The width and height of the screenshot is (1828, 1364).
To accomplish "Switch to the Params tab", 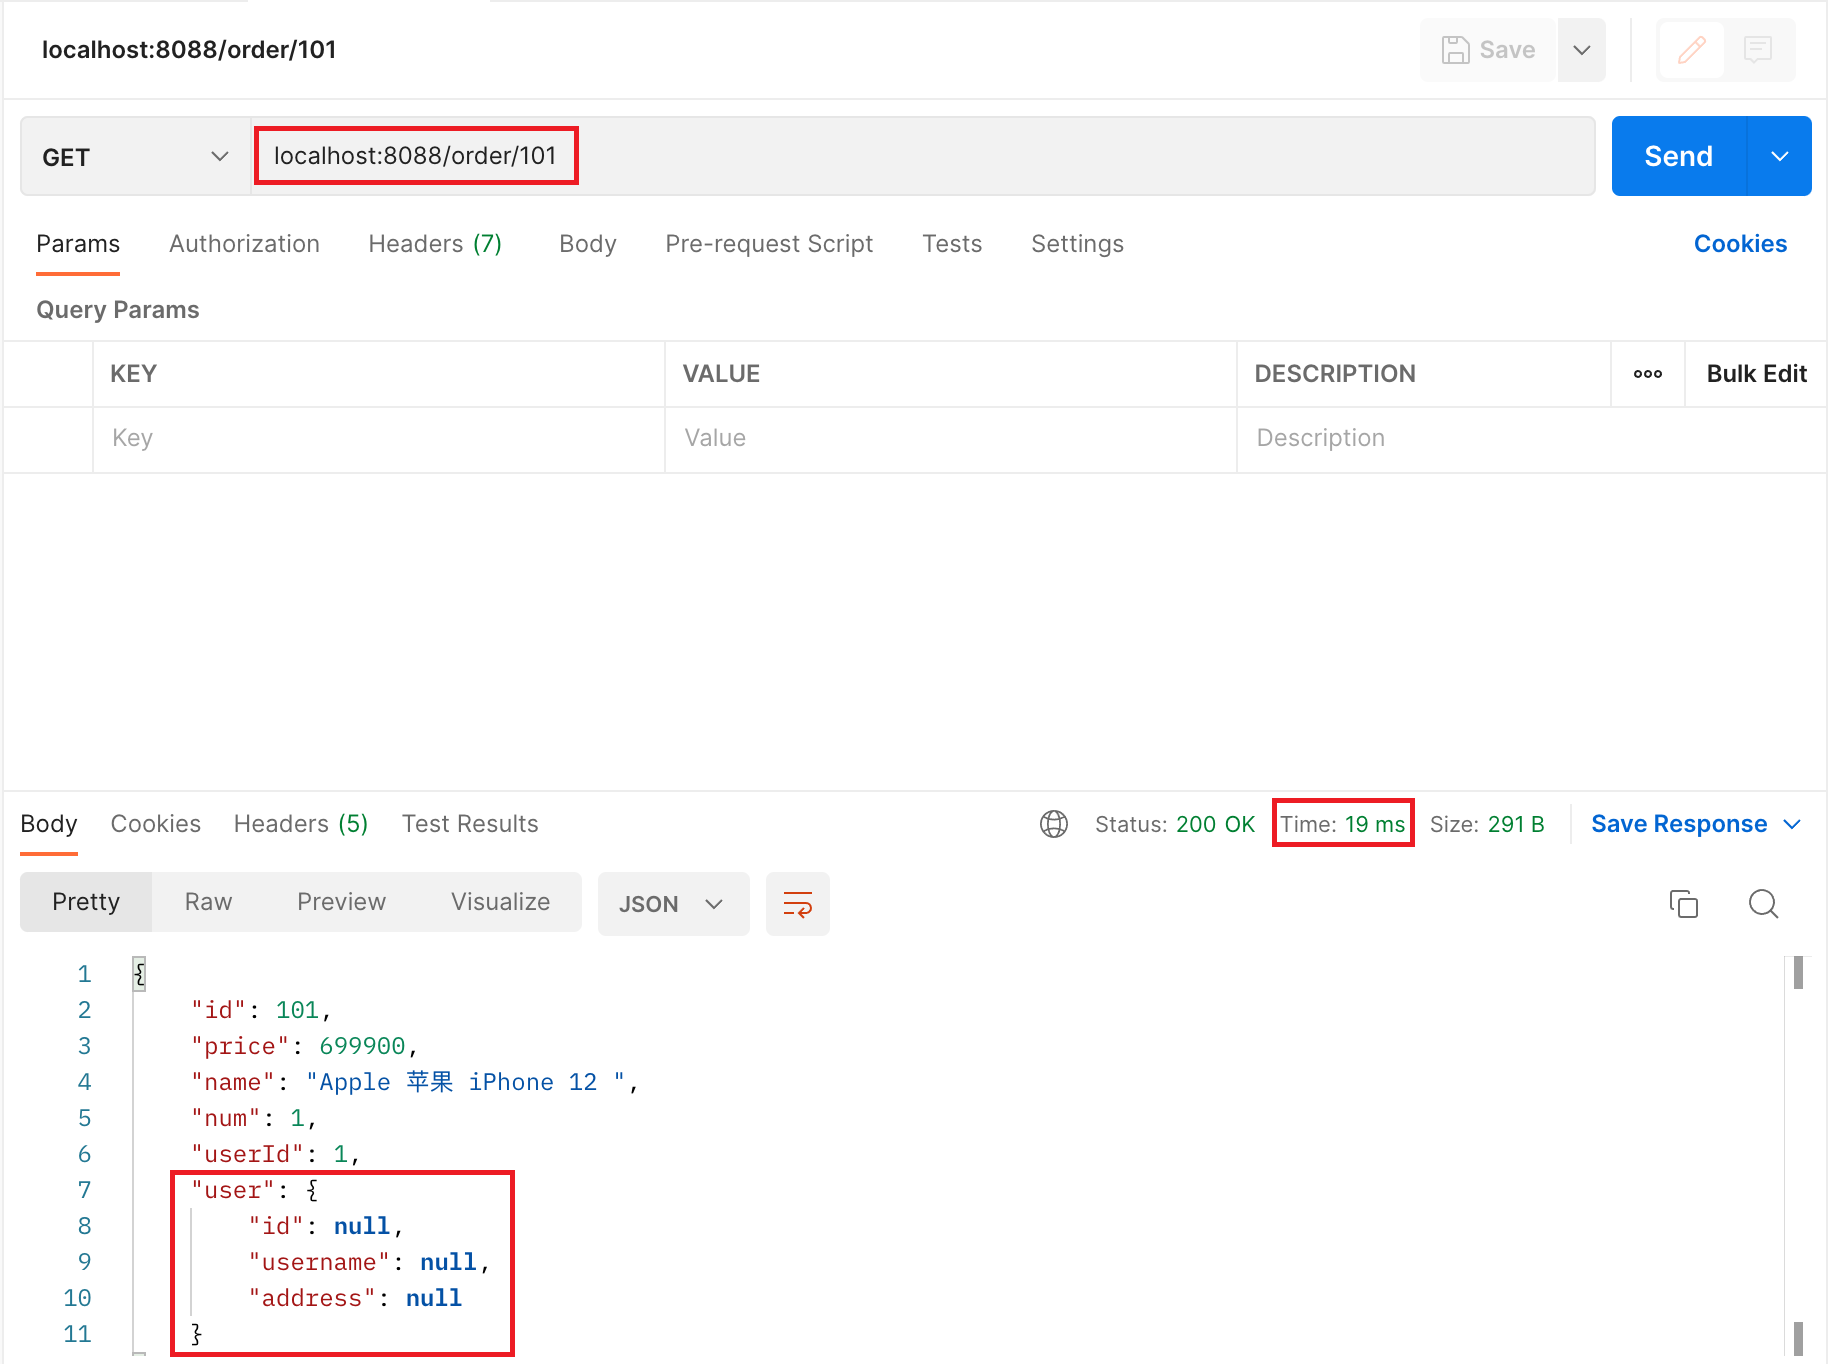I will pyautogui.click(x=78, y=244).
